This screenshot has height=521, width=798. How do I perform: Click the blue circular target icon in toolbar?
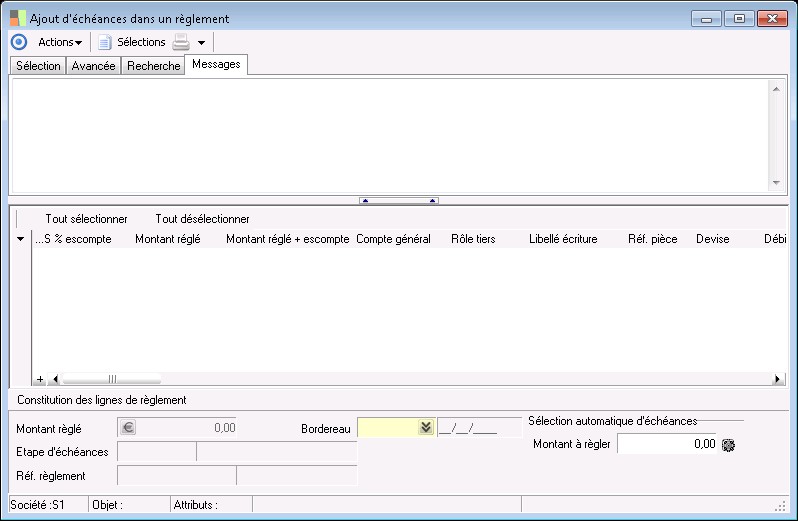18,42
